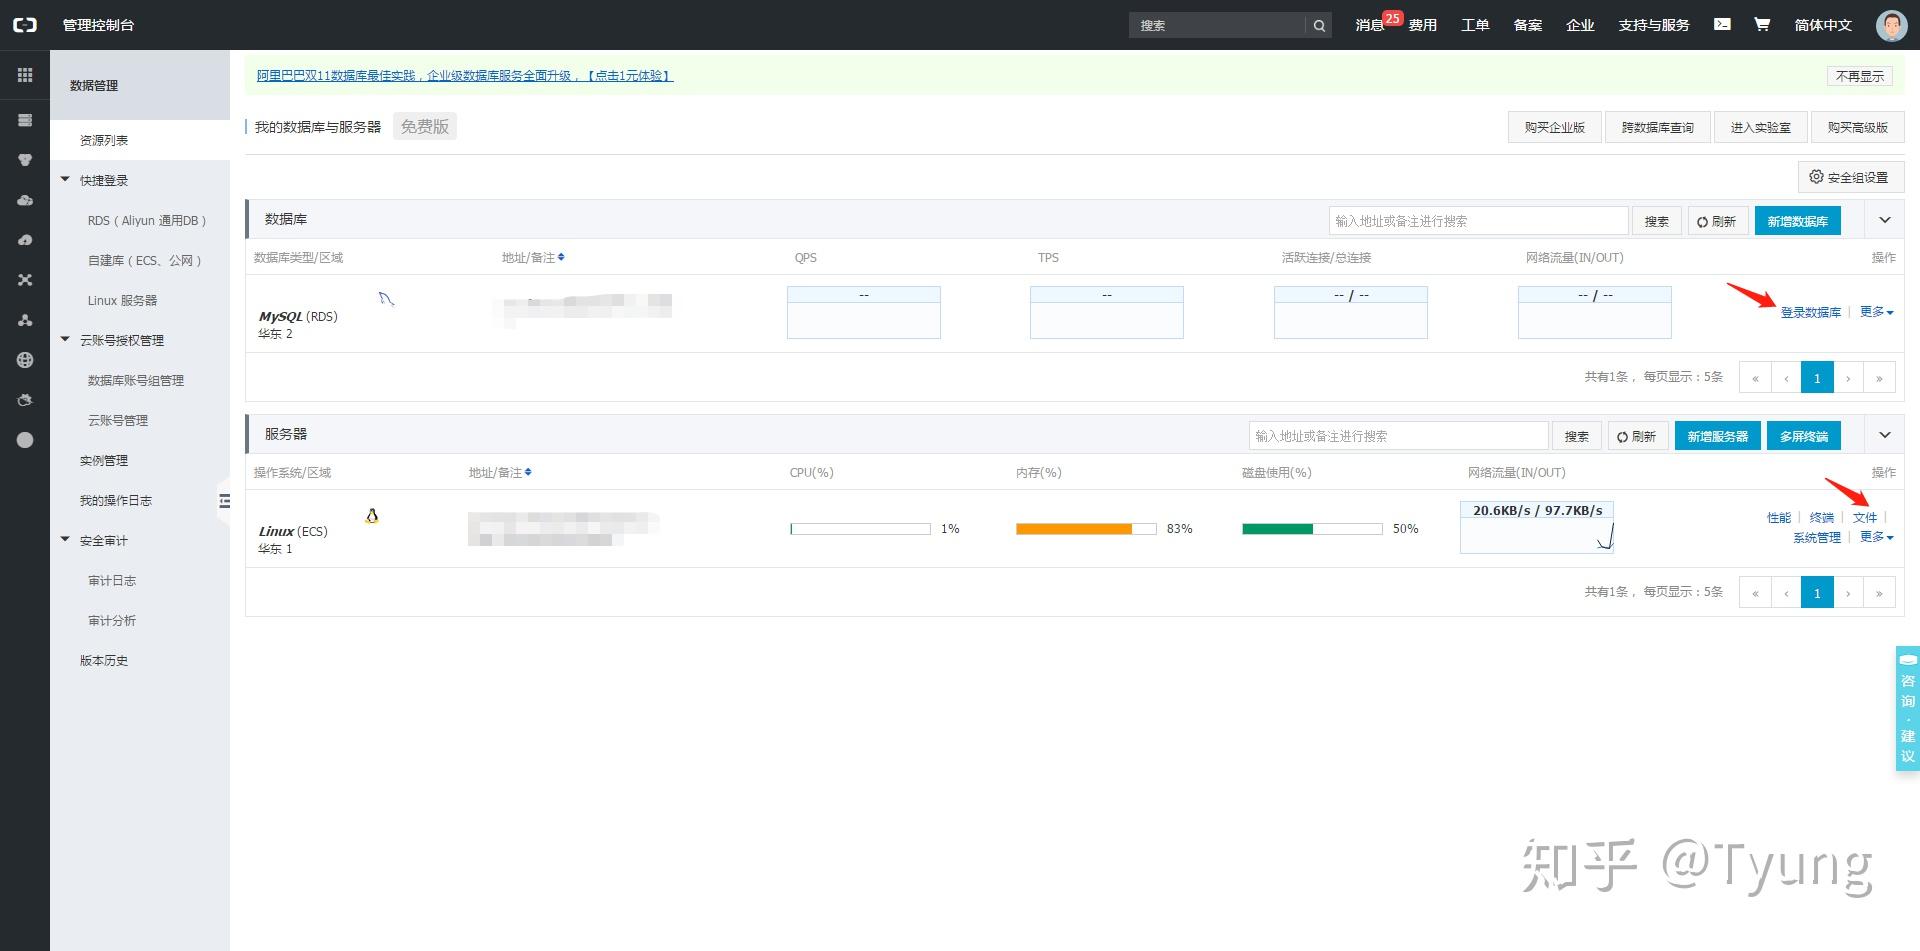Viewport: 1920px width, 951px height.
Task: Open 审计日志 under 安全审计
Action: [112, 580]
